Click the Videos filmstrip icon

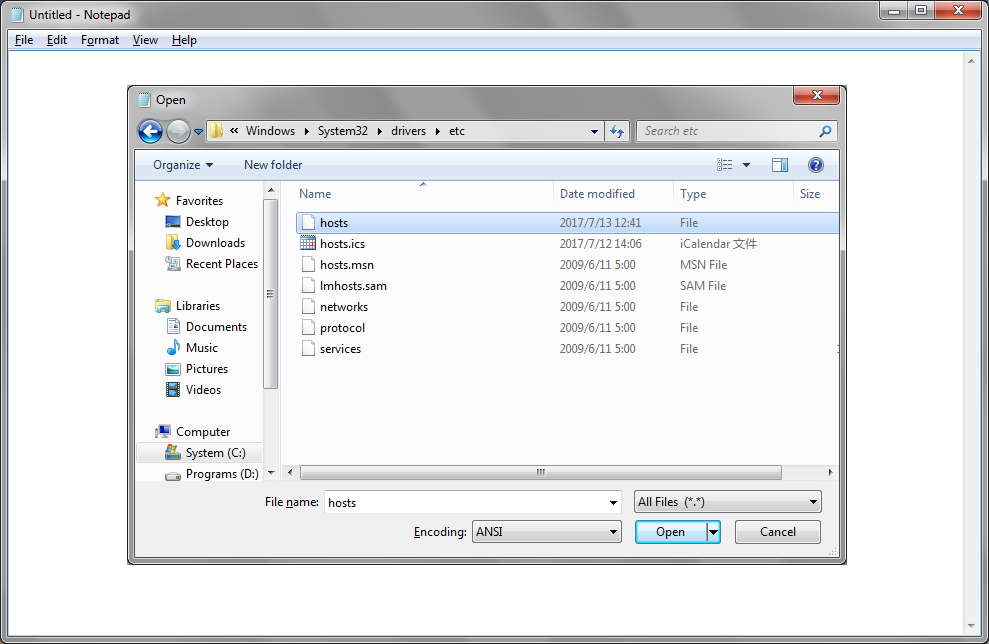[x=173, y=389]
